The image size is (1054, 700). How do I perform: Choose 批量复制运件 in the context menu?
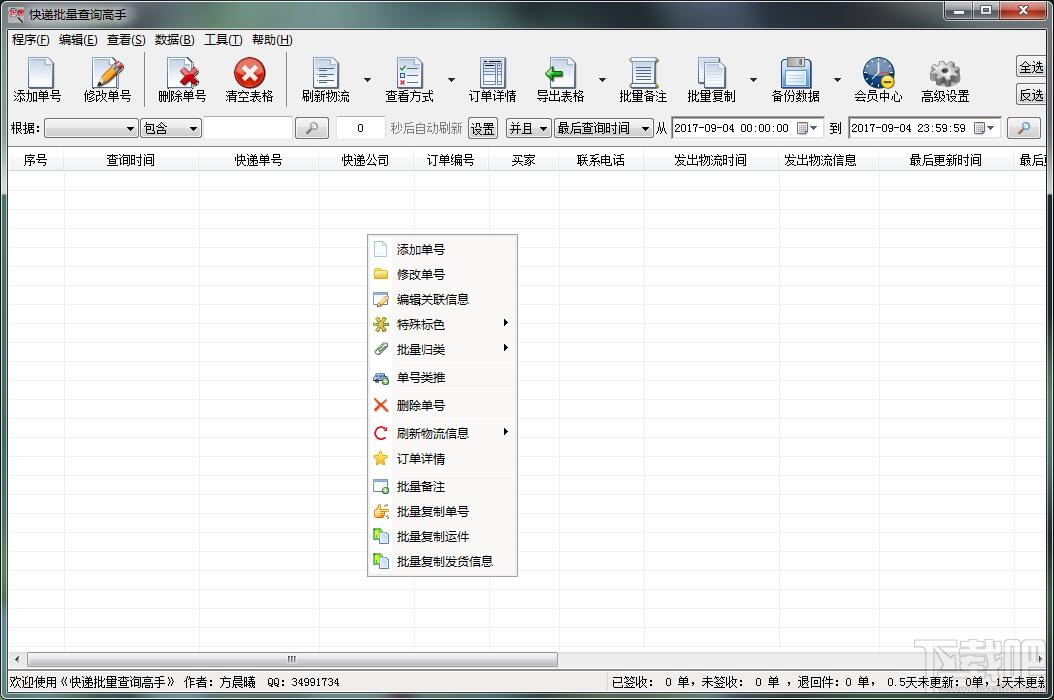pos(442,536)
